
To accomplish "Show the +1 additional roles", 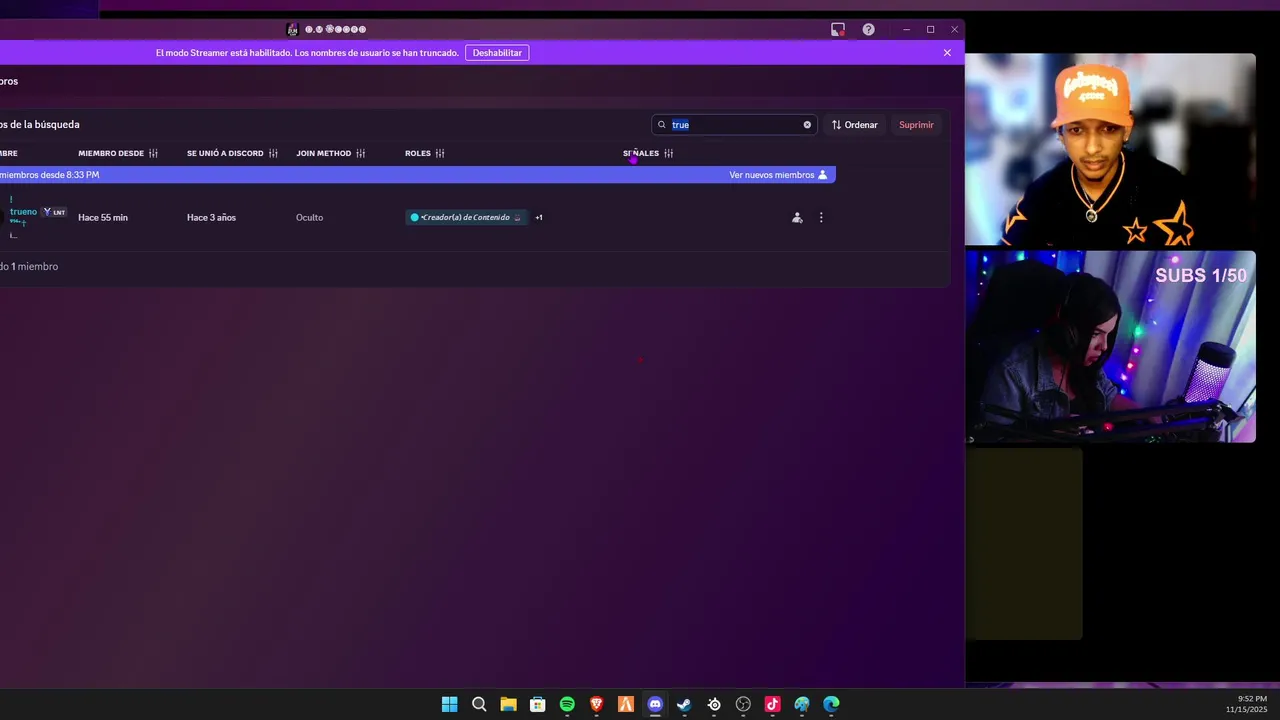I will point(539,217).
